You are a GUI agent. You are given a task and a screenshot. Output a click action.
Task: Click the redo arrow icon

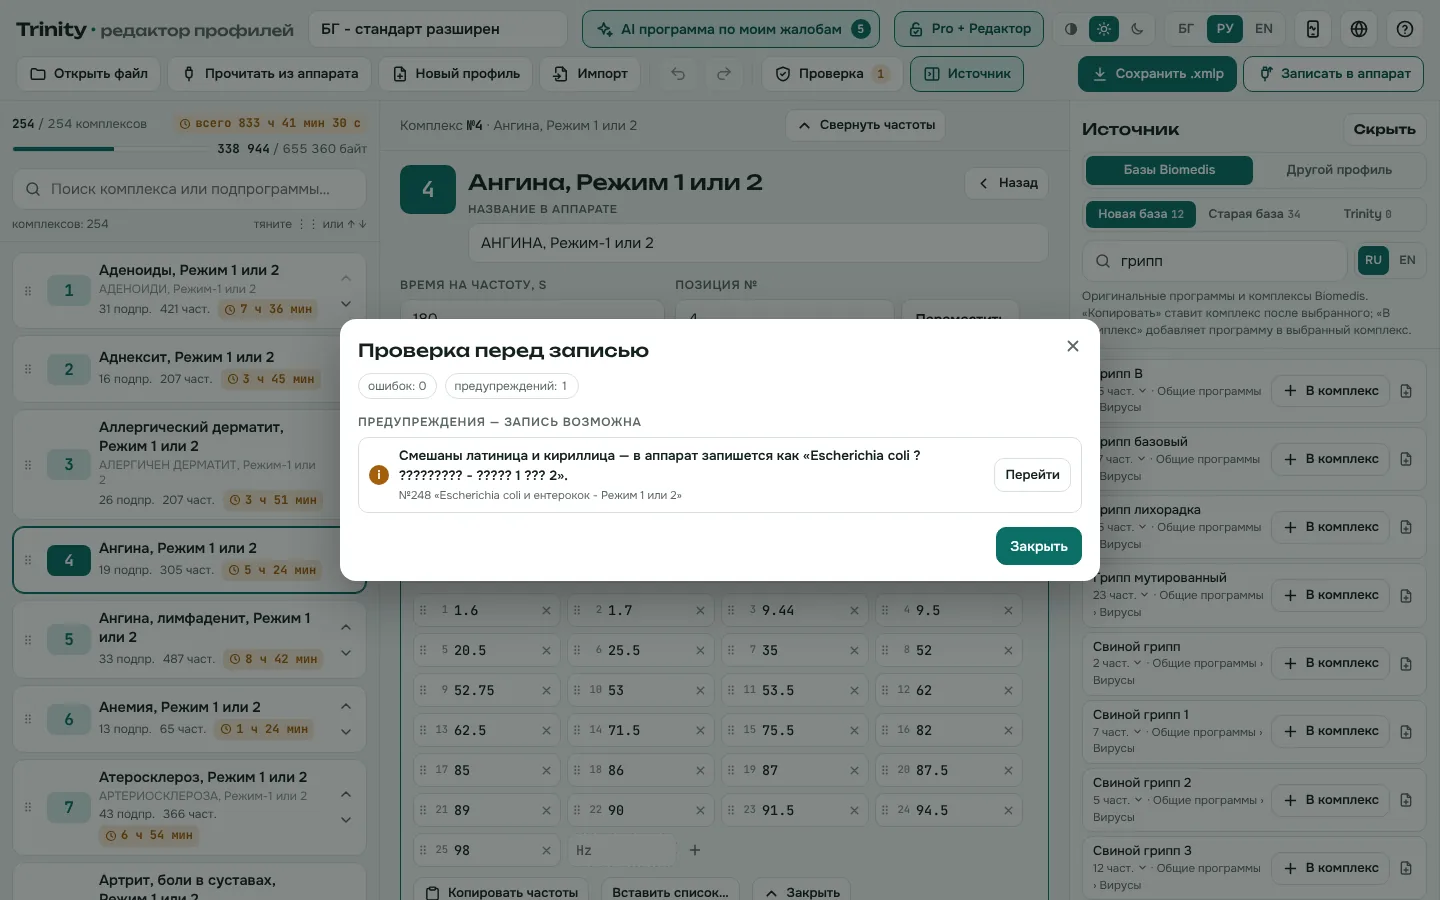tap(724, 74)
